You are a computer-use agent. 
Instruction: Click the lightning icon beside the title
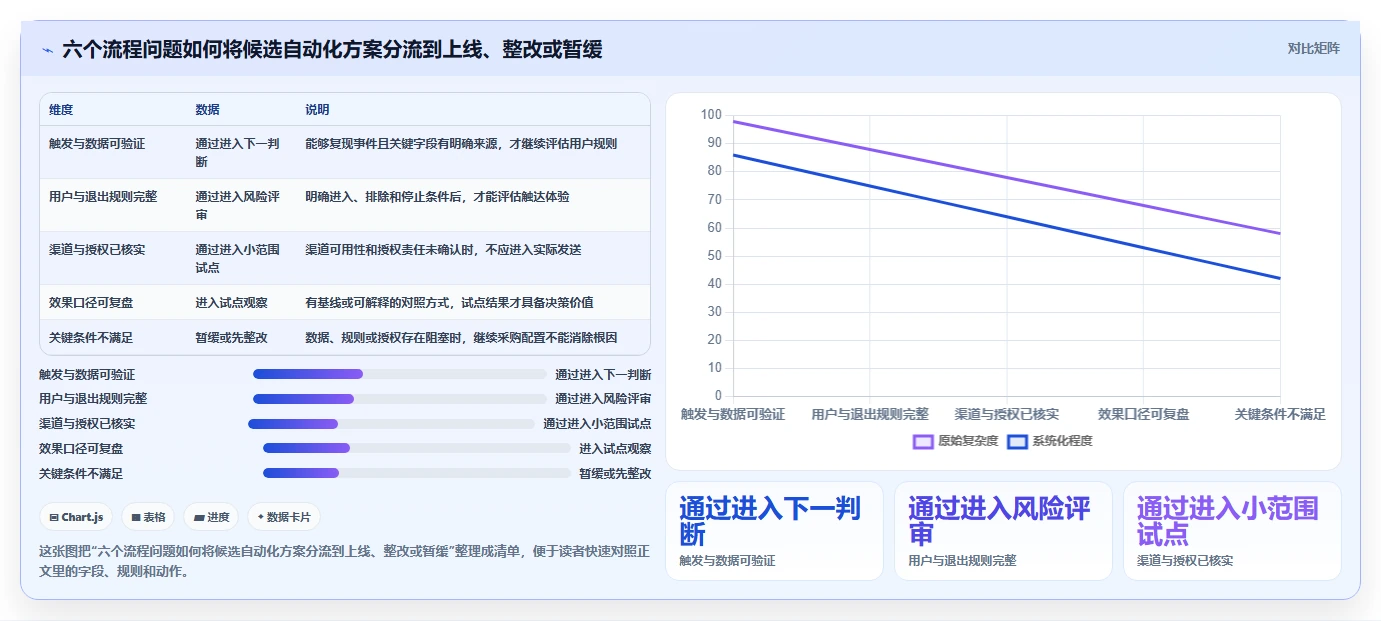tap(48, 50)
